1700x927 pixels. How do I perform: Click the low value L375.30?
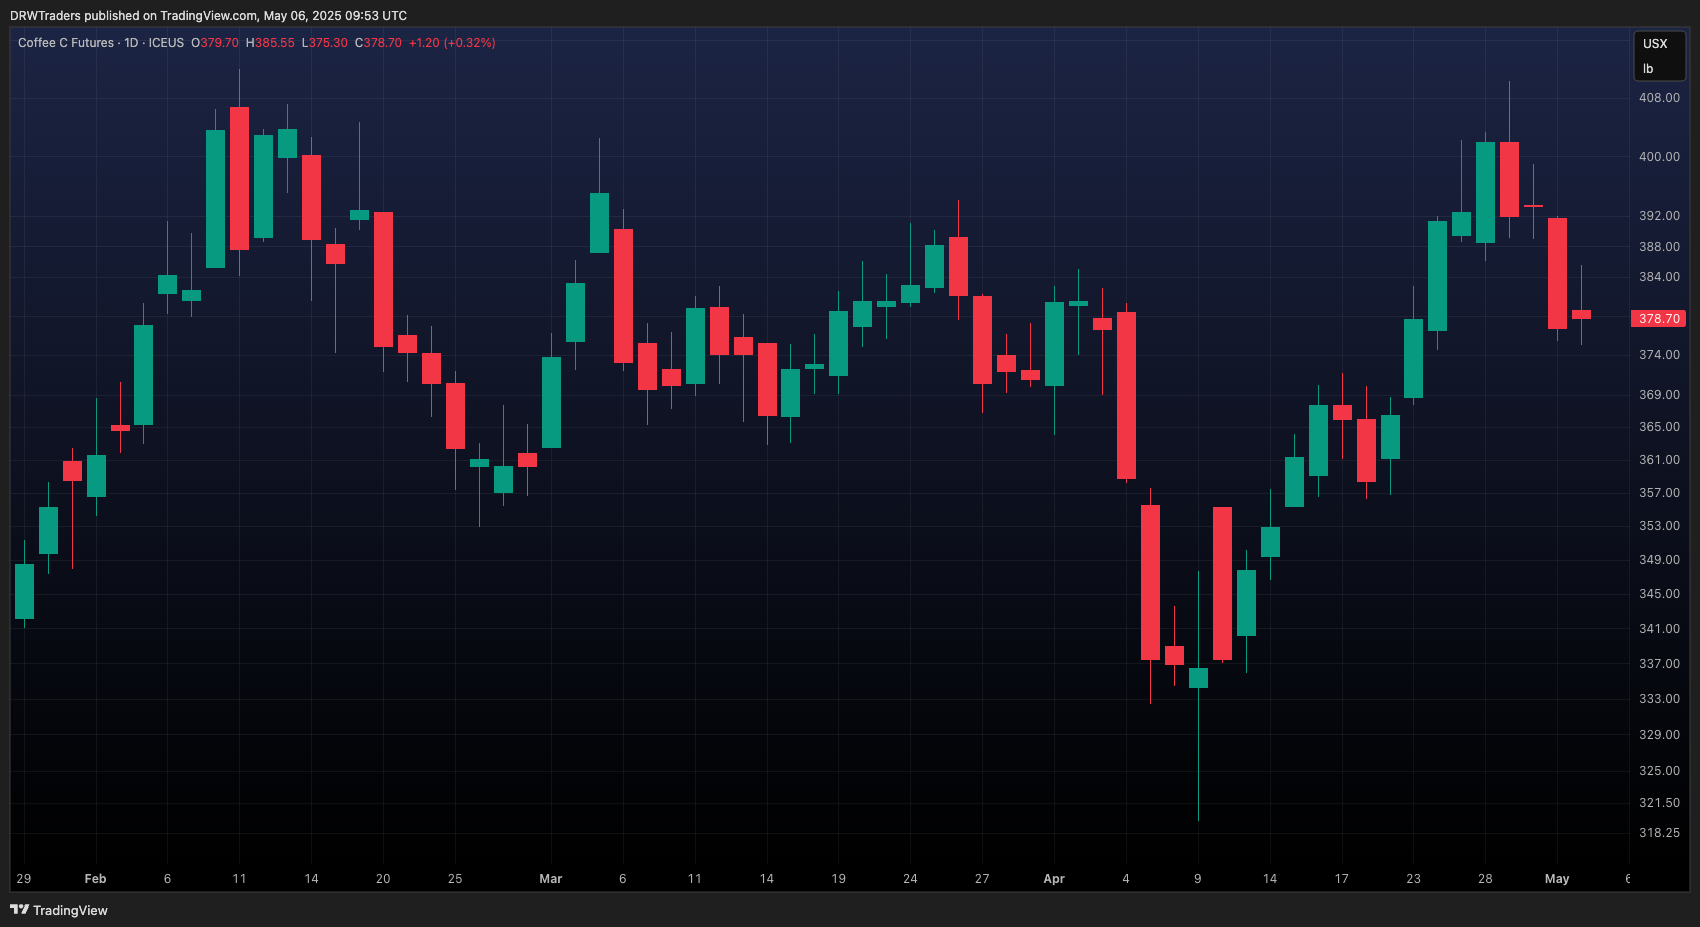pyautogui.click(x=325, y=43)
